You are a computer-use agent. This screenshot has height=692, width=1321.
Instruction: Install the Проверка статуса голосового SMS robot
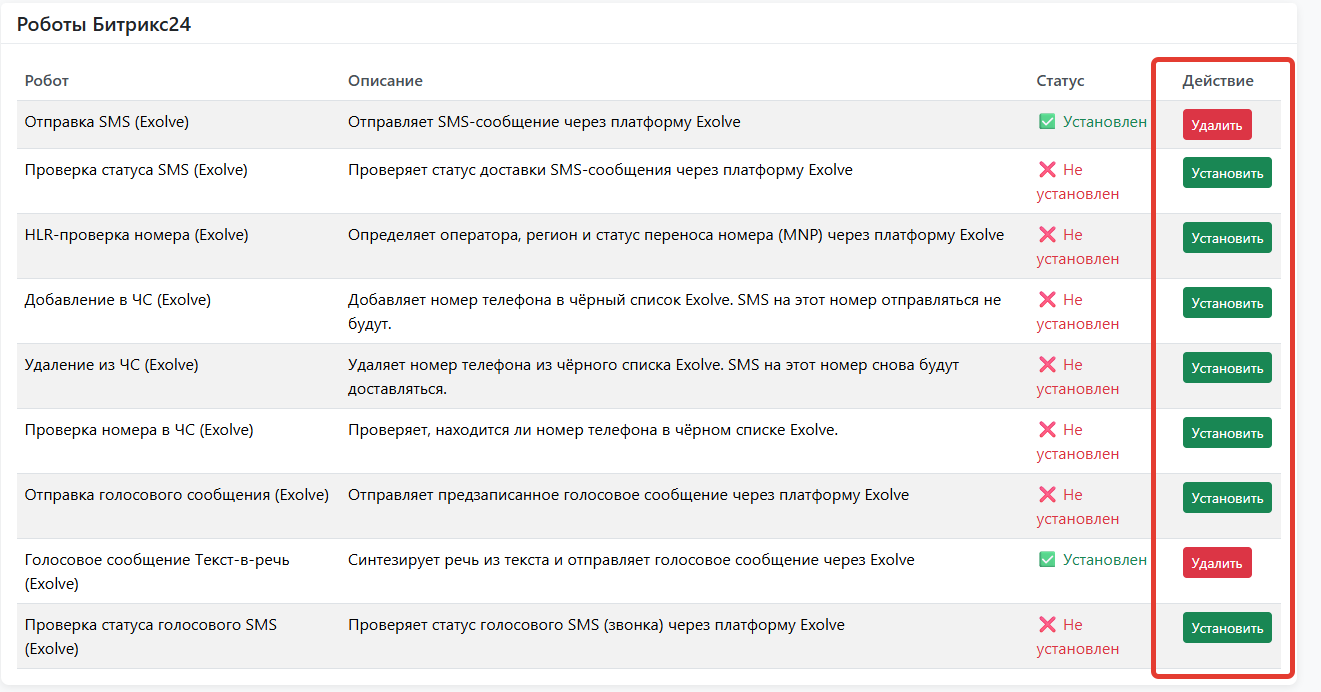[1227, 628]
